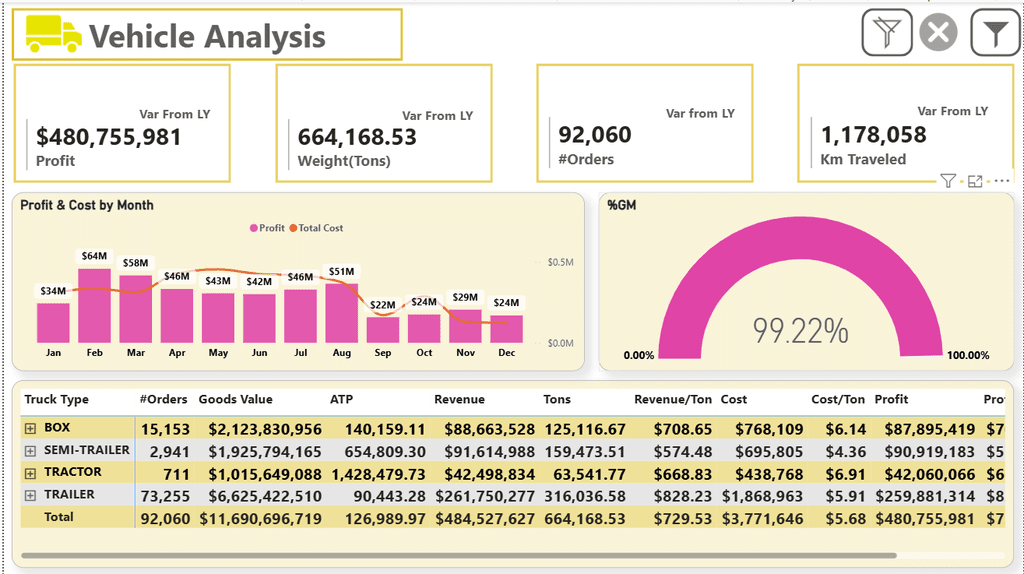1024x574 pixels.
Task: Expand the SEMI-TRAILER row
Action: (30, 451)
